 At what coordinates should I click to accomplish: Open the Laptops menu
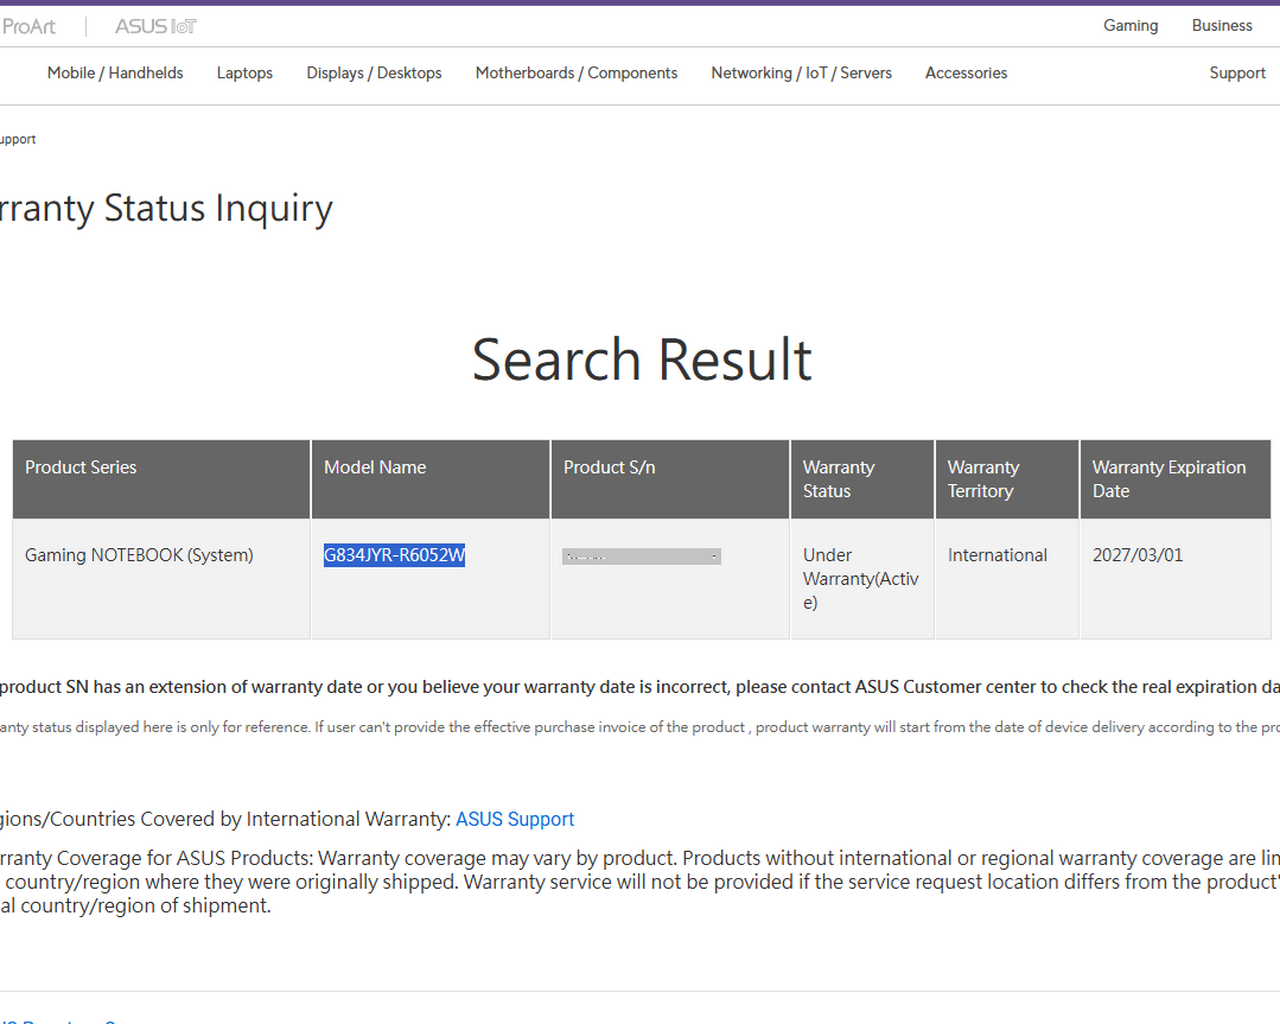245,73
